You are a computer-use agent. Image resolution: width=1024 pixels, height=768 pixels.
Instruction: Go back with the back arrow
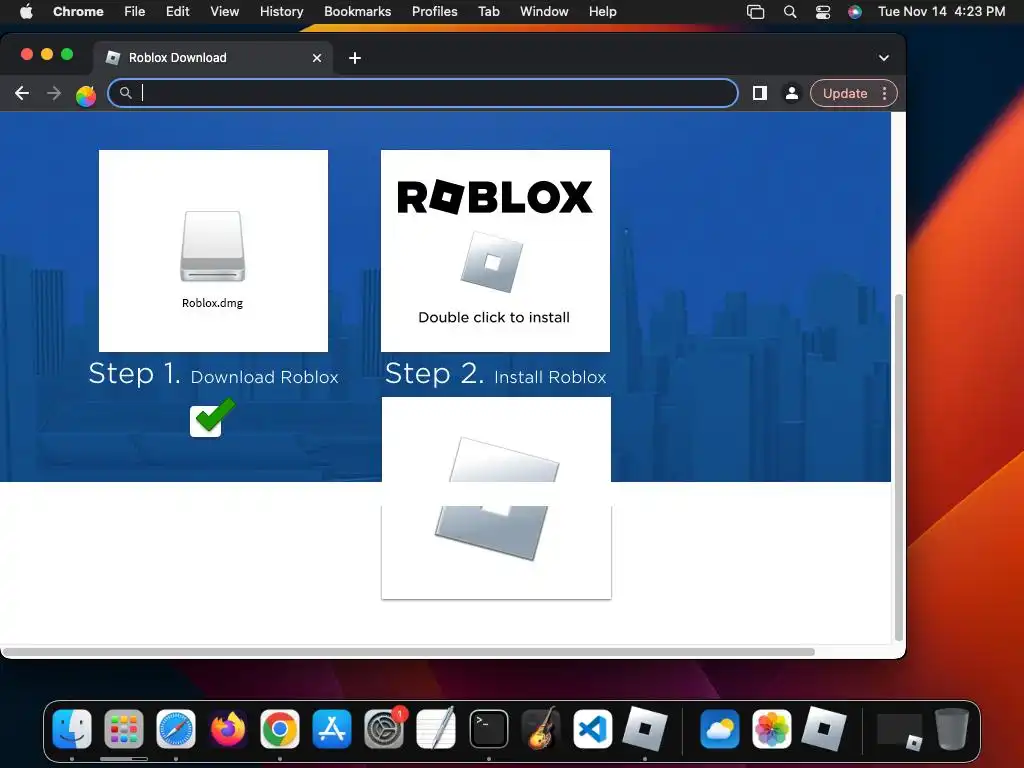click(22, 93)
